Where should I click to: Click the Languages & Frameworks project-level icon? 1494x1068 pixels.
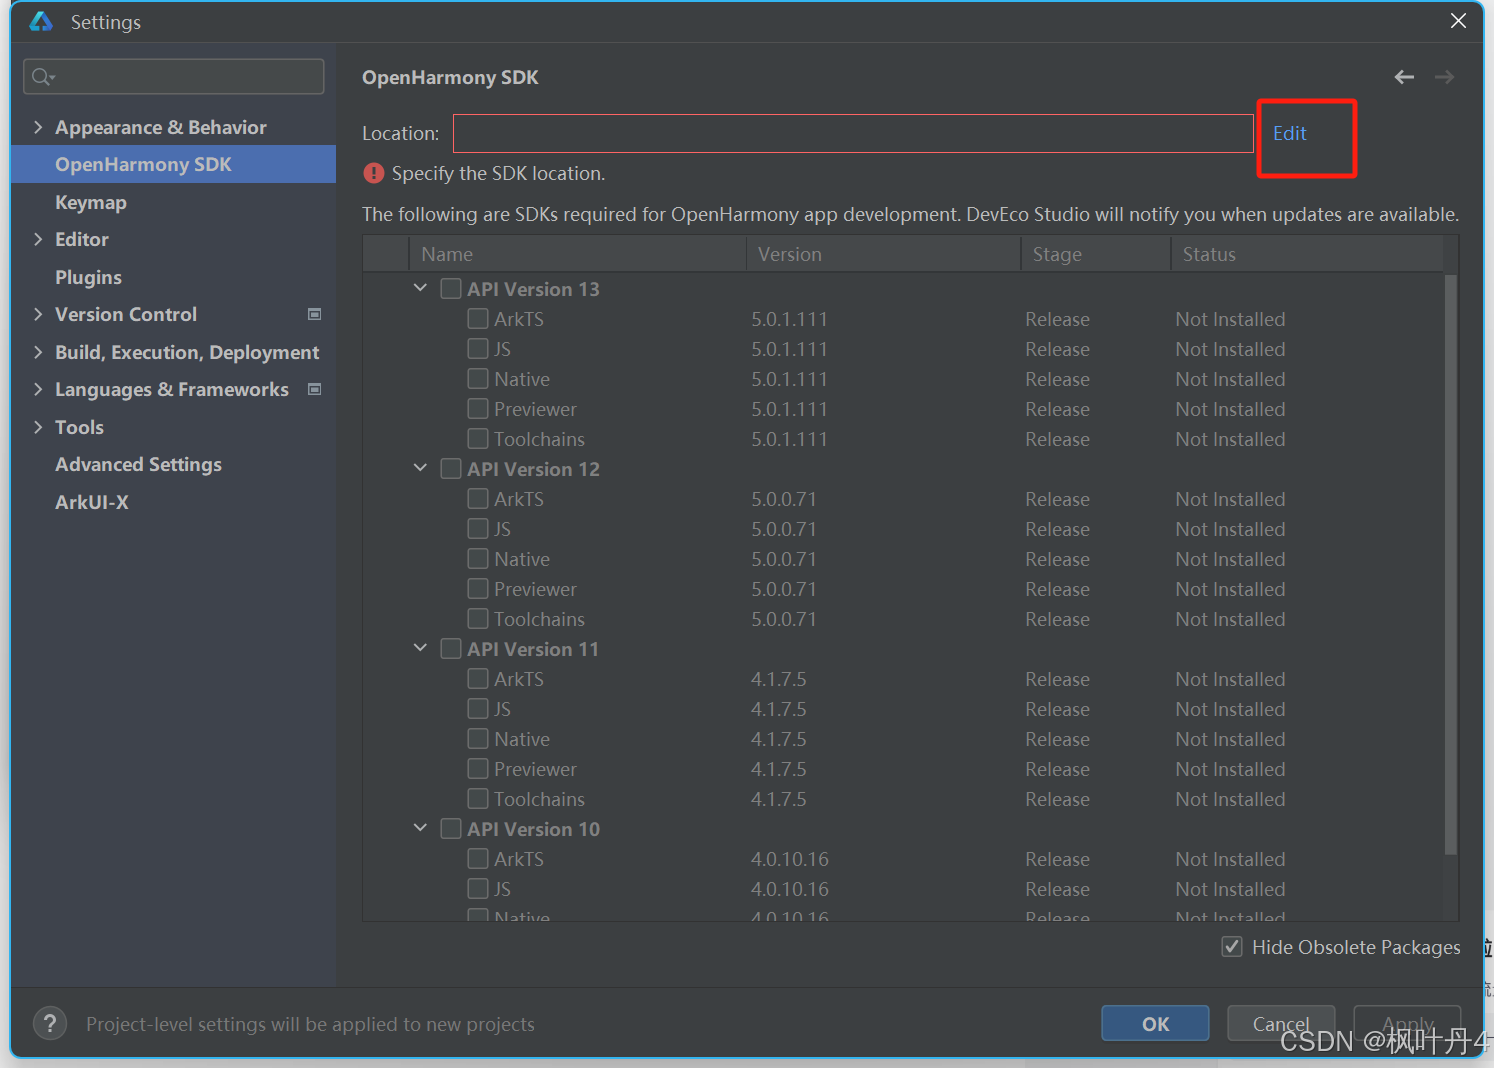[x=314, y=389]
